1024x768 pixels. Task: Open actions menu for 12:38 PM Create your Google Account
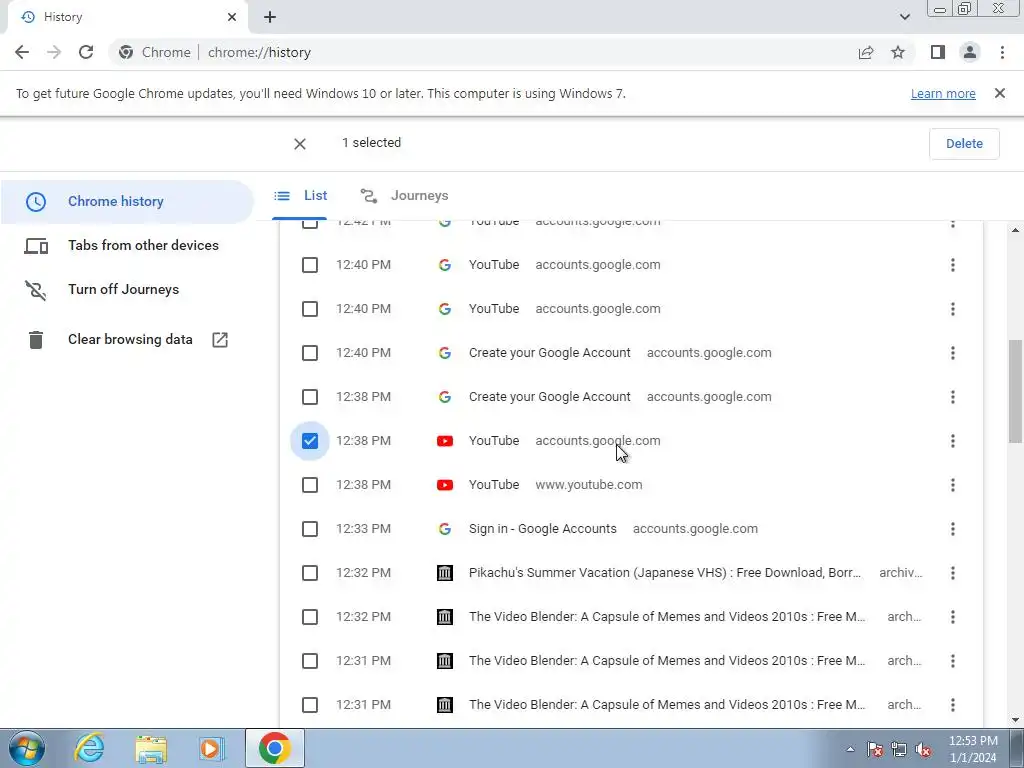coord(953,397)
